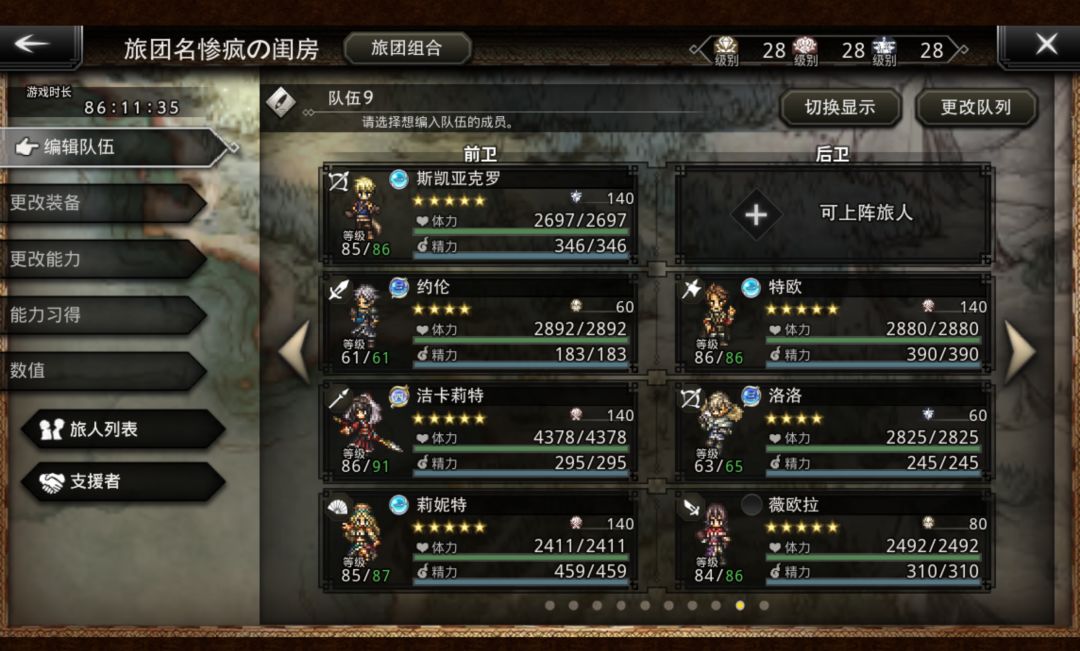Select the first page indicator dot
1080x651 pixels.
pyautogui.click(x=550, y=606)
